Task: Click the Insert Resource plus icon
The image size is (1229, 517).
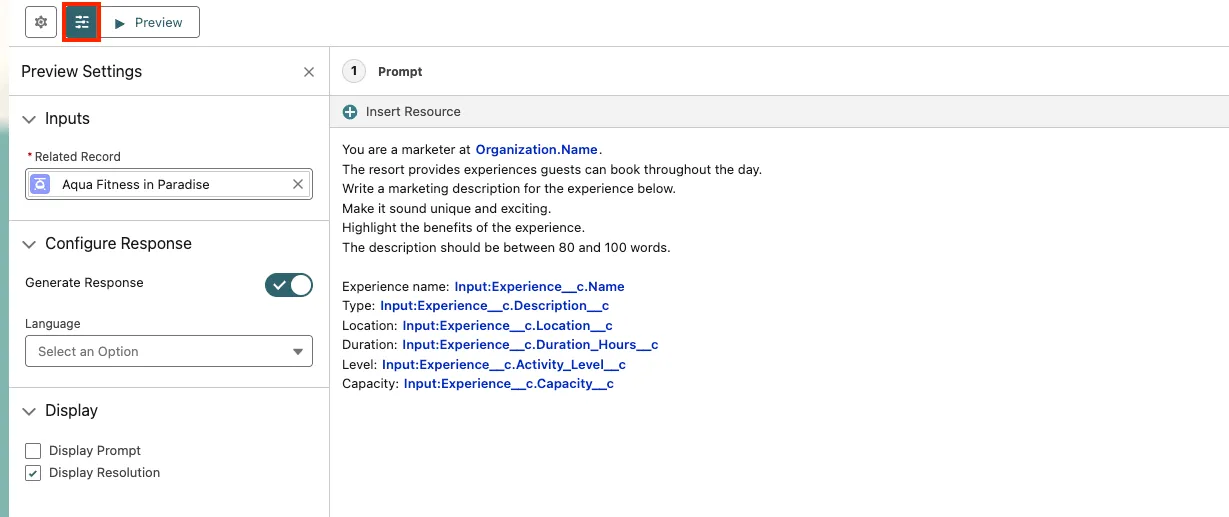Action: tap(350, 112)
